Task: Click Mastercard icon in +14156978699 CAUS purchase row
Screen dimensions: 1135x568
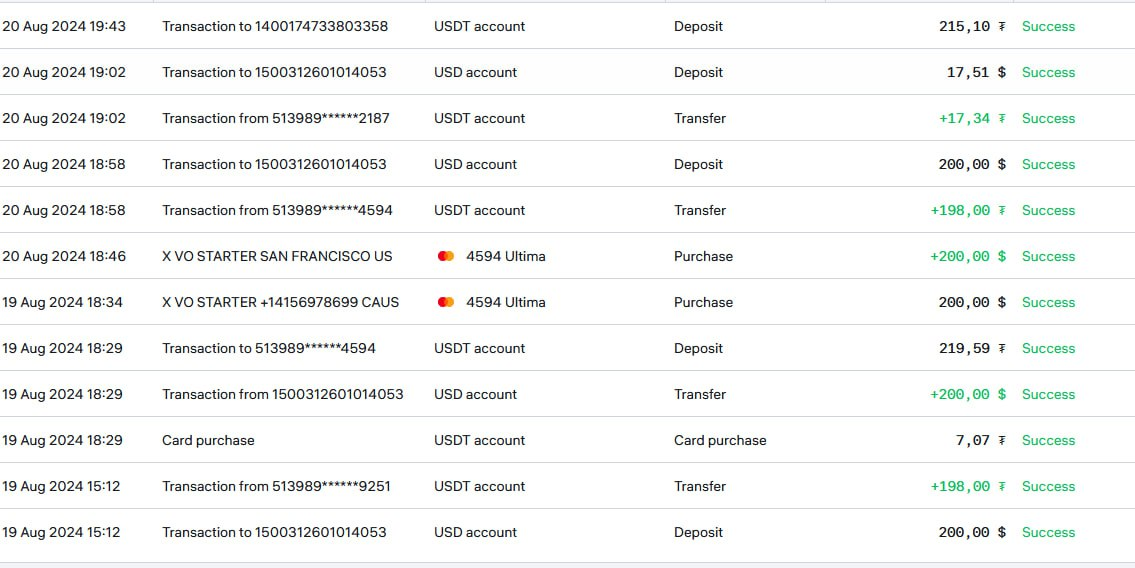Action: point(446,302)
